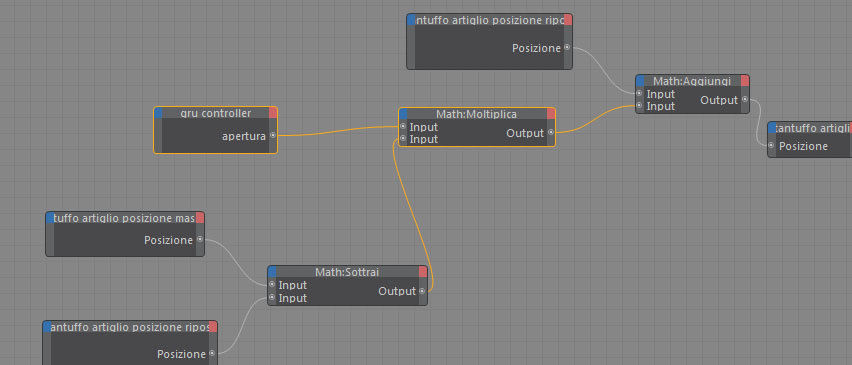The height and width of the screenshot is (365, 852).
Task: Open blue corner of 'ntuffo artiglio posizione ripo' node
Action: pos(411,20)
